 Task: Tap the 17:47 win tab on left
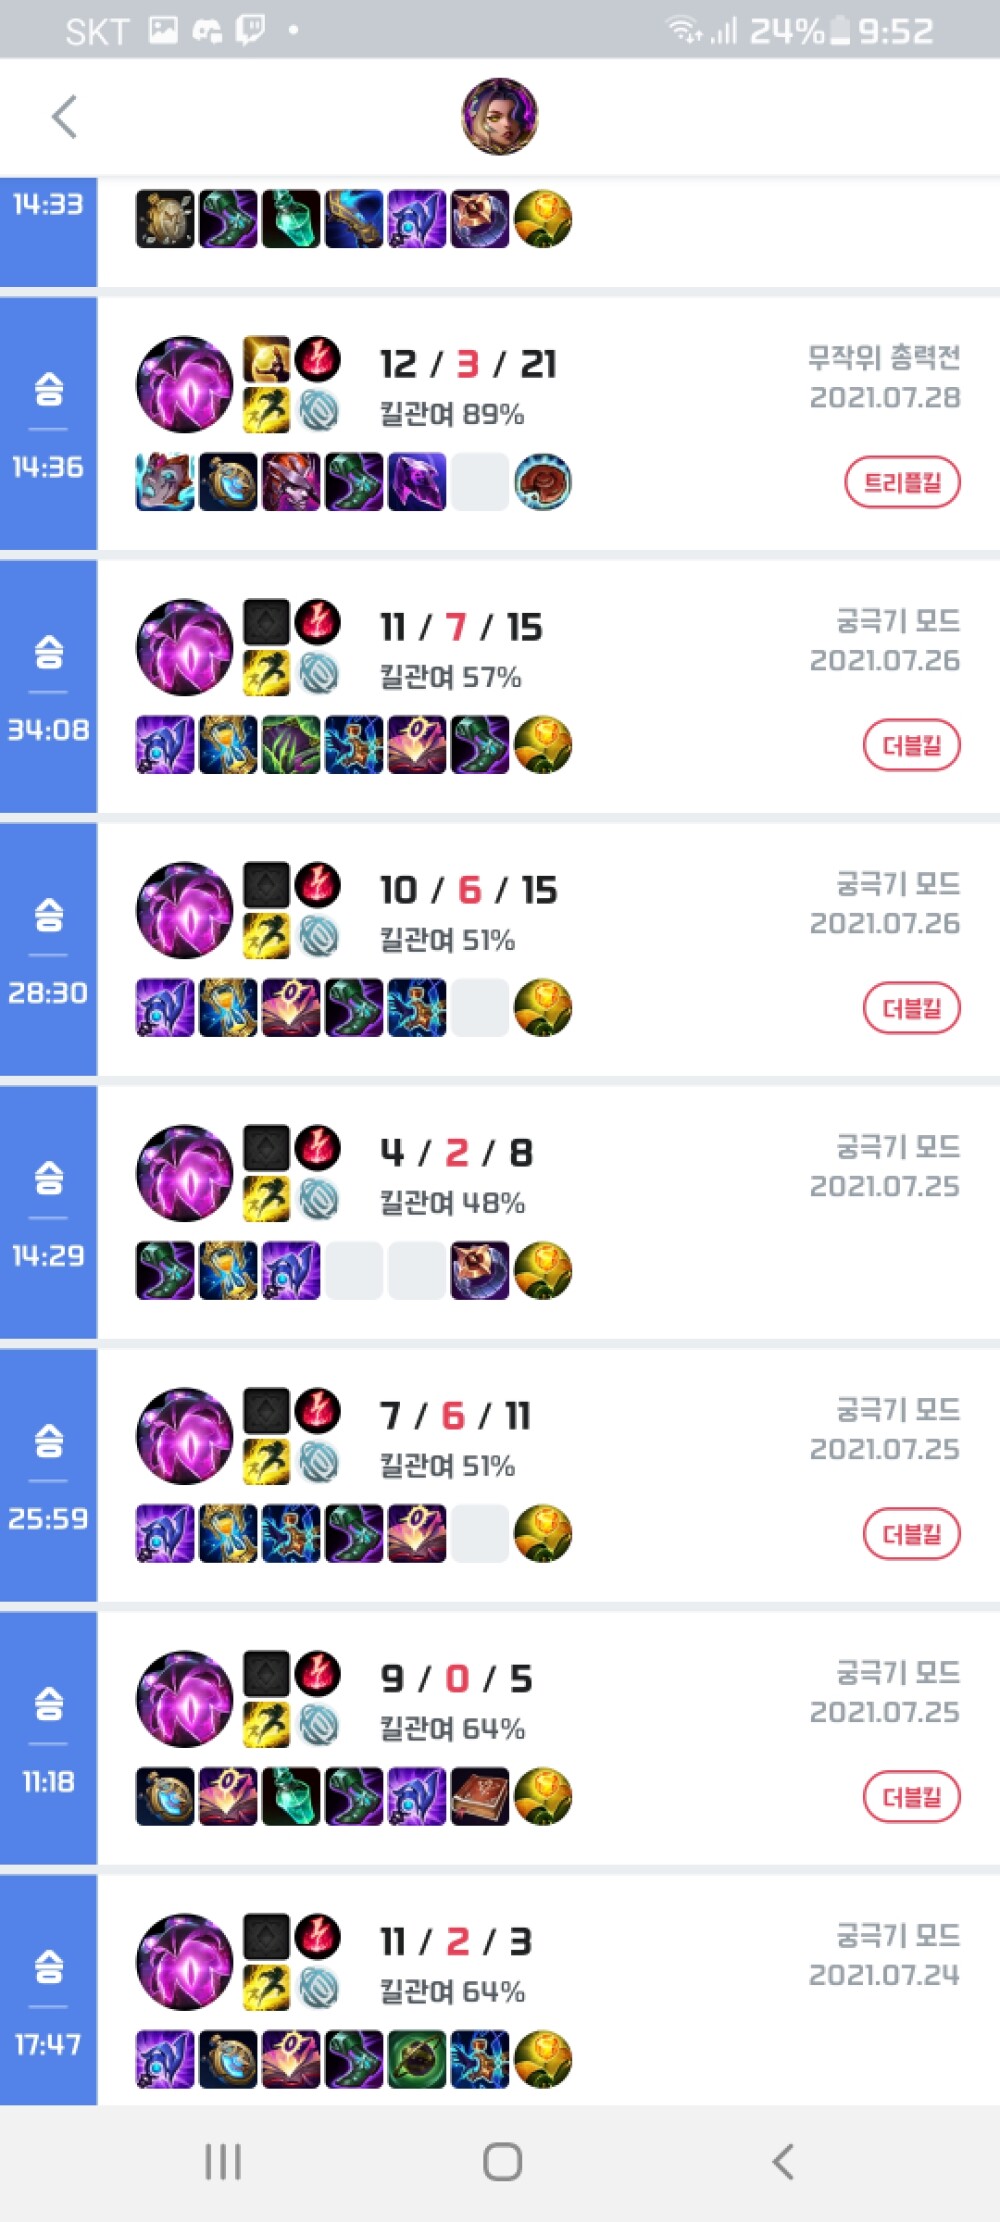point(48,1991)
